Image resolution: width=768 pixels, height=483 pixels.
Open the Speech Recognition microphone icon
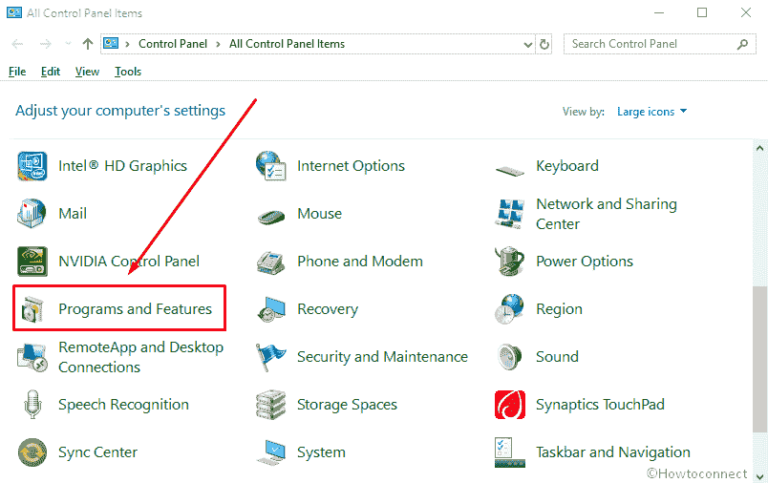pyautogui.click(x=32, y=405)
